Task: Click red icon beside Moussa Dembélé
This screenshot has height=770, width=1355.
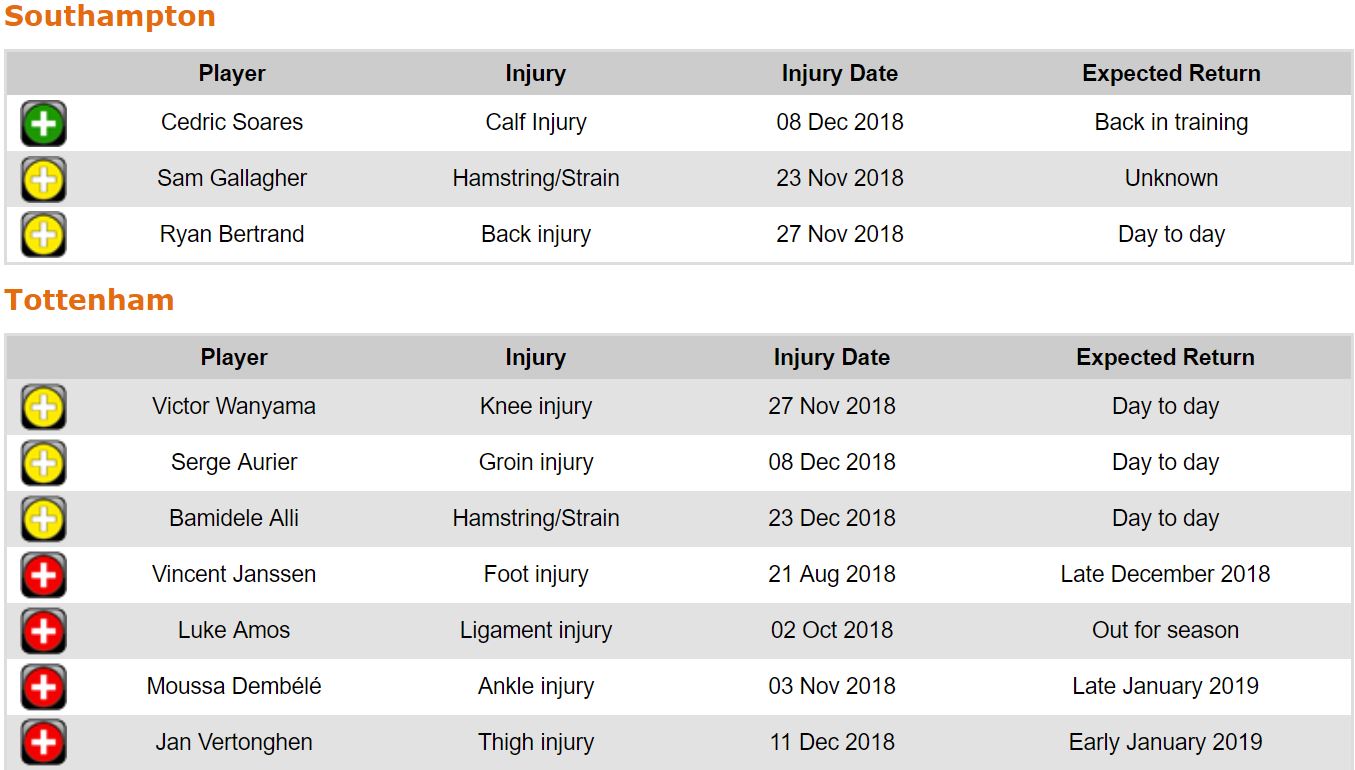Action: [43, 688]
